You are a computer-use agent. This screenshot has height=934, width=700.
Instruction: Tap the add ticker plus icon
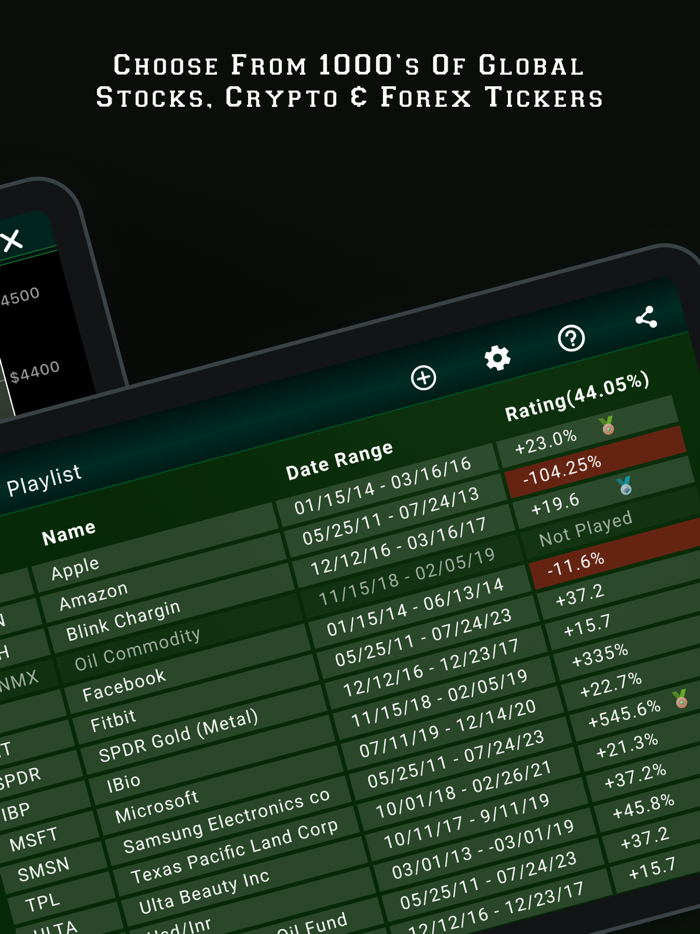tap(424, 378)
